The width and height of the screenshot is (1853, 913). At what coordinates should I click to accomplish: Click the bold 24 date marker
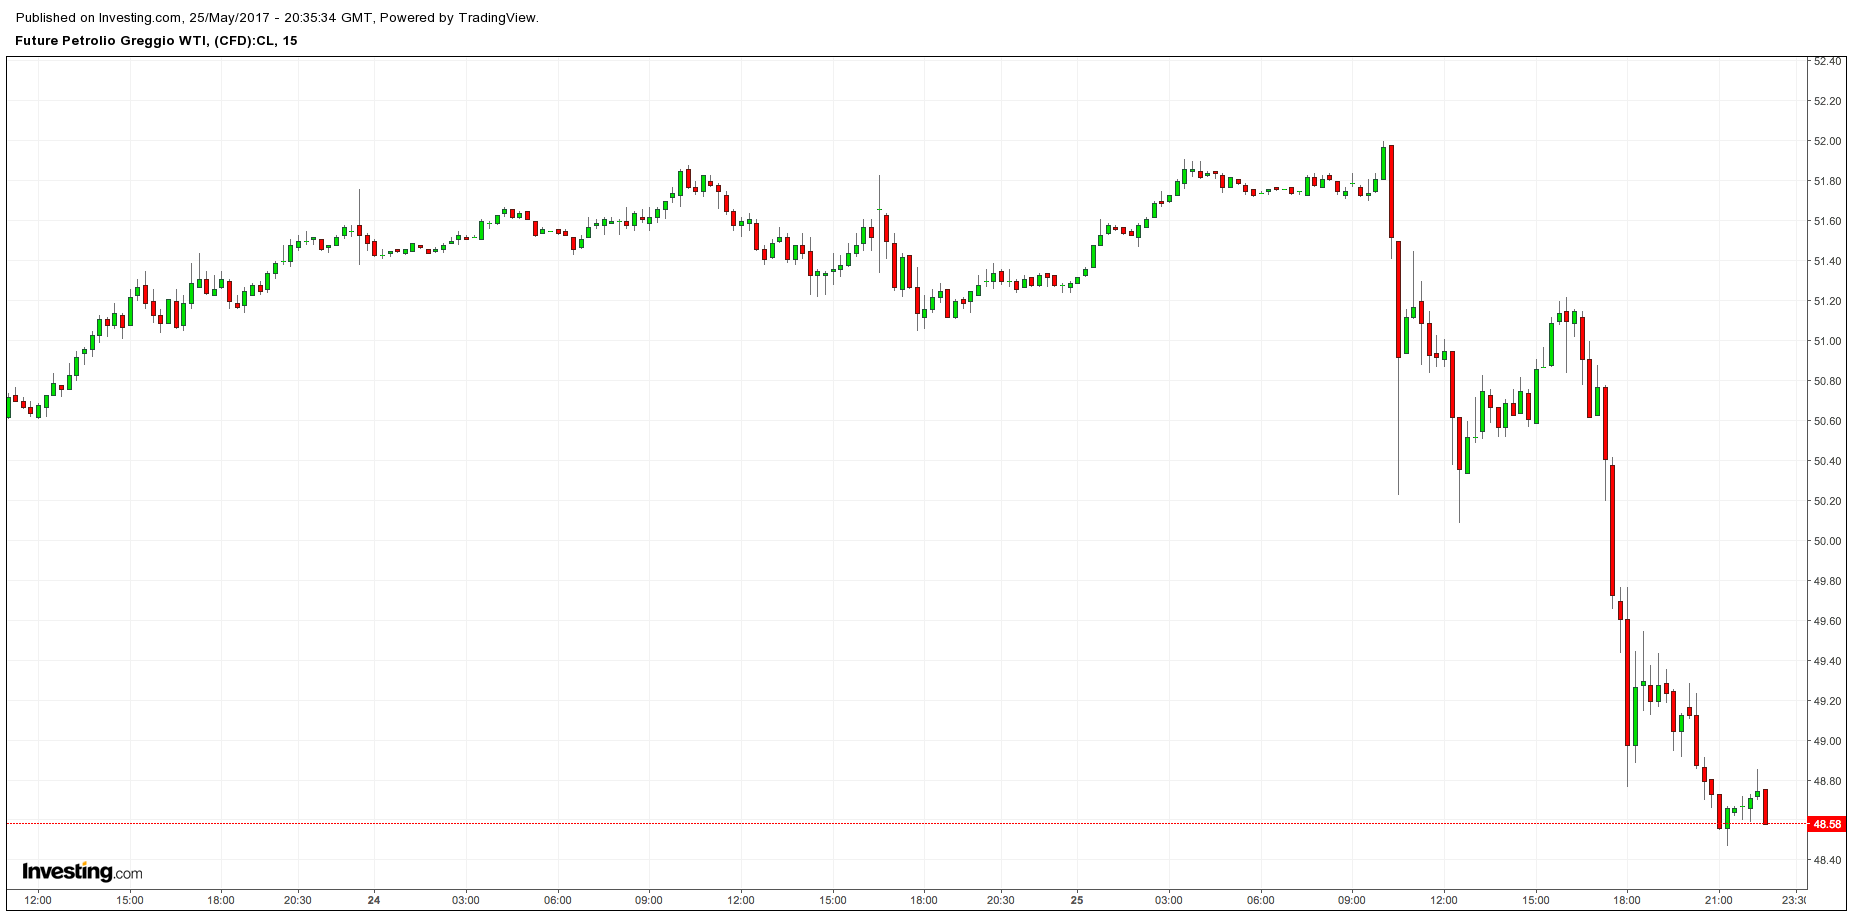(x=374, y=900)
